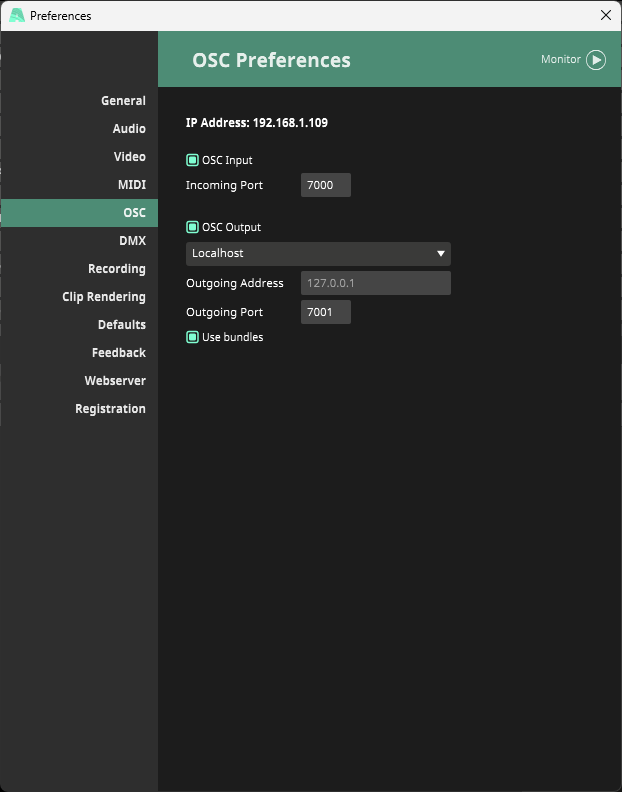622x792 pixels.
Task: Go to Webserver preferences
Action: coord(79,381)
